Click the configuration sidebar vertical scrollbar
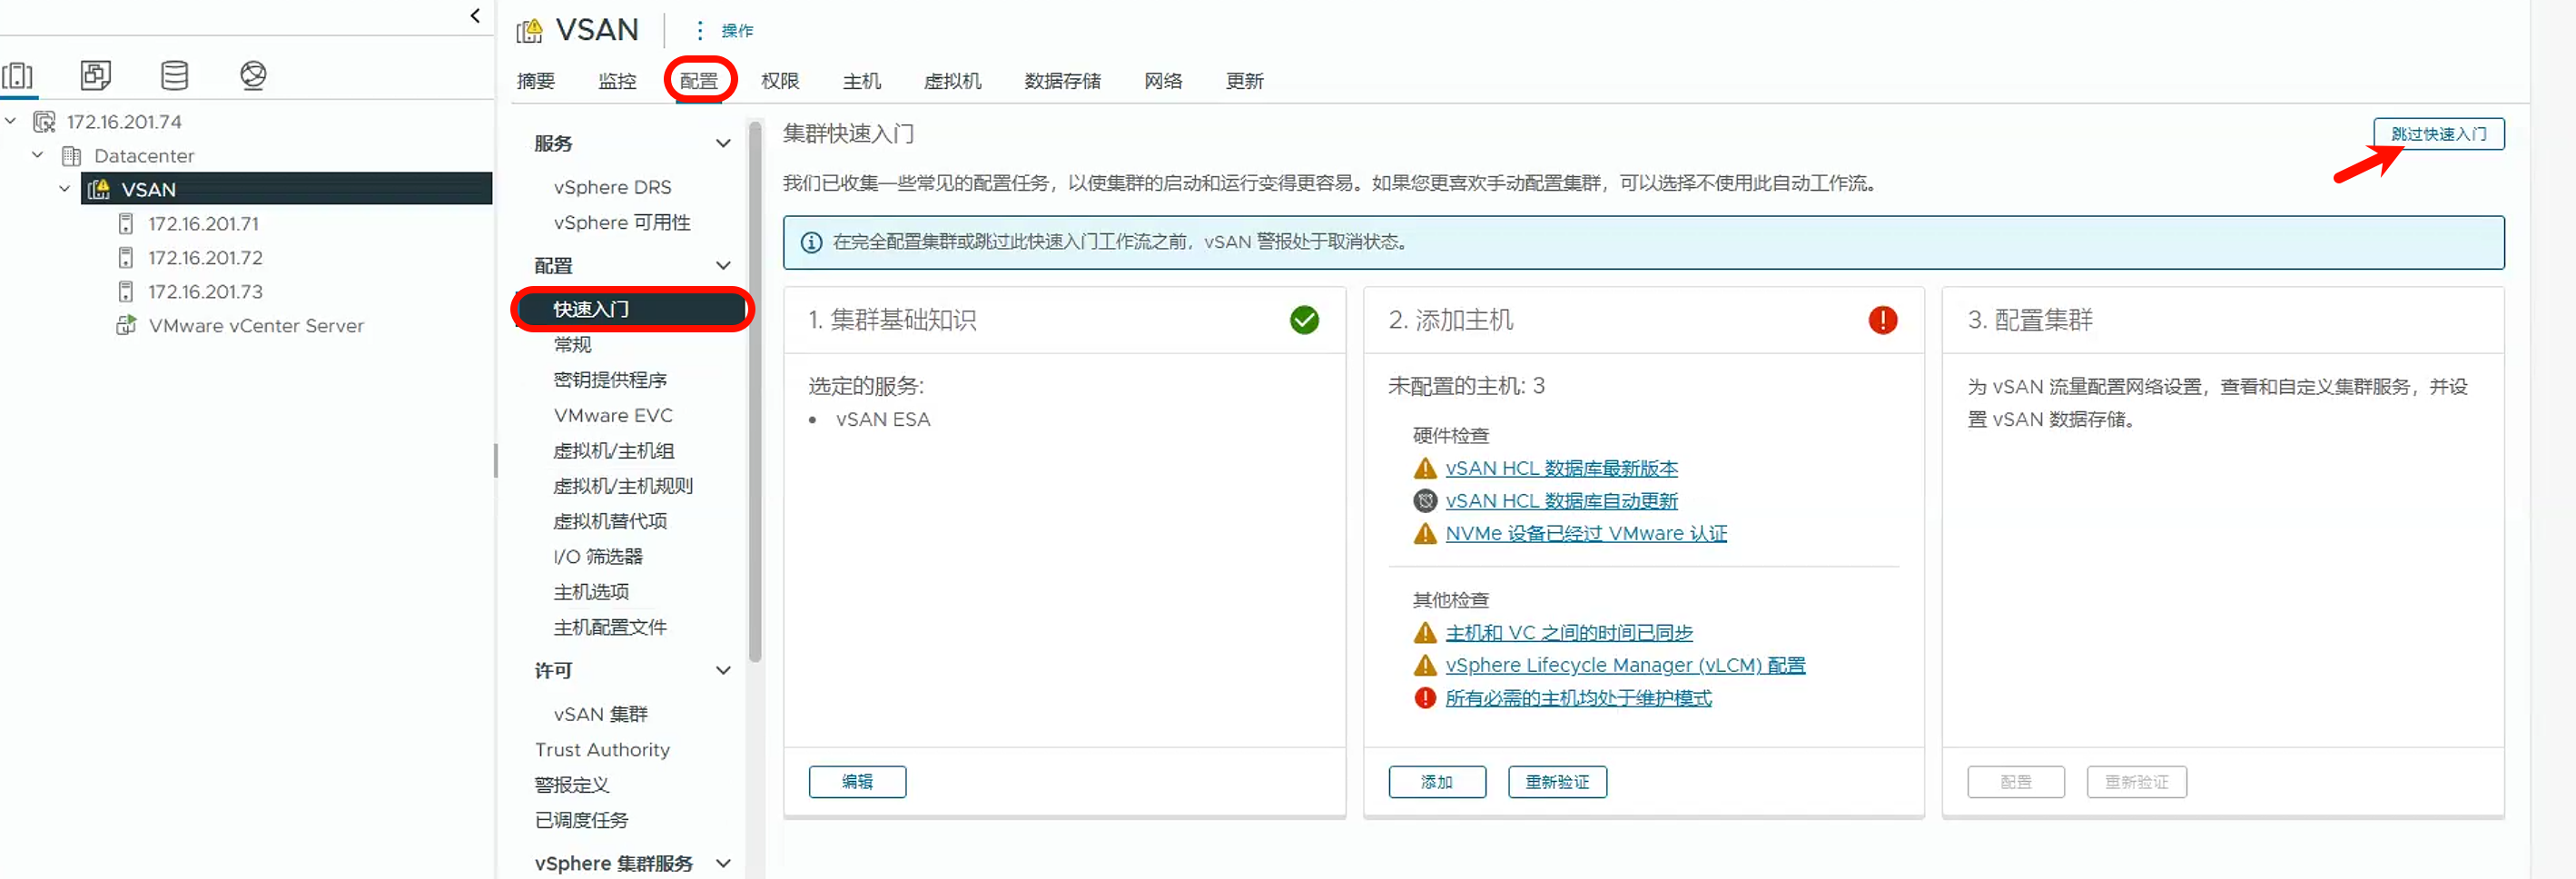Screen dimensions: 2576x879 point(755,392)
